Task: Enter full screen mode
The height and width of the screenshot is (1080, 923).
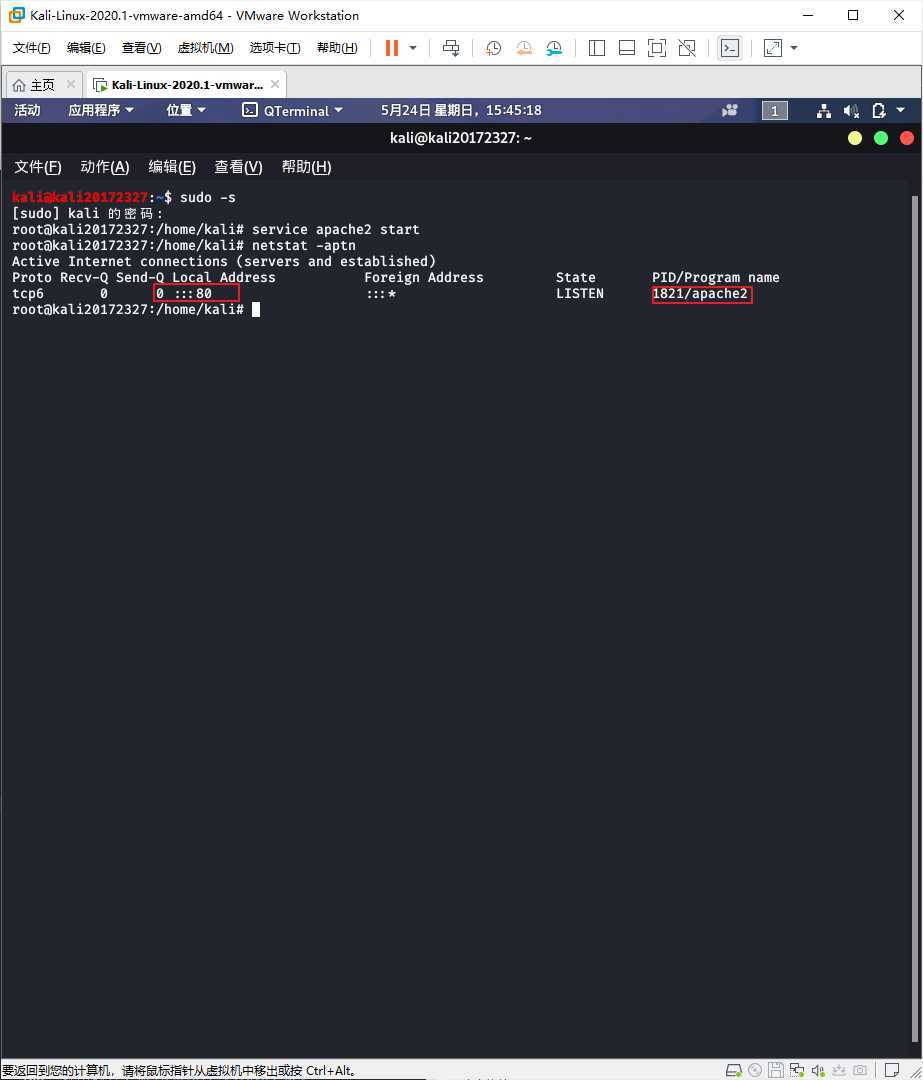Action: (657, 48)
